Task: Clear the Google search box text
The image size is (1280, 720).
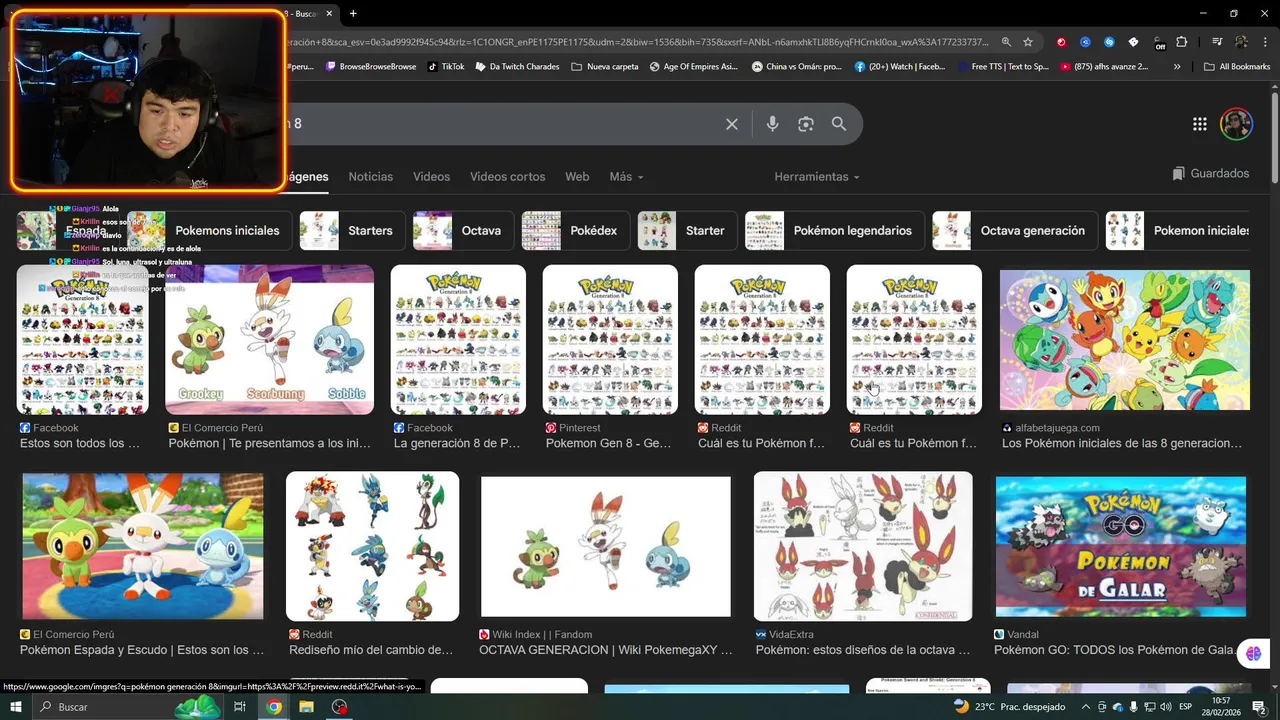Action: click(x=732, y=124)
